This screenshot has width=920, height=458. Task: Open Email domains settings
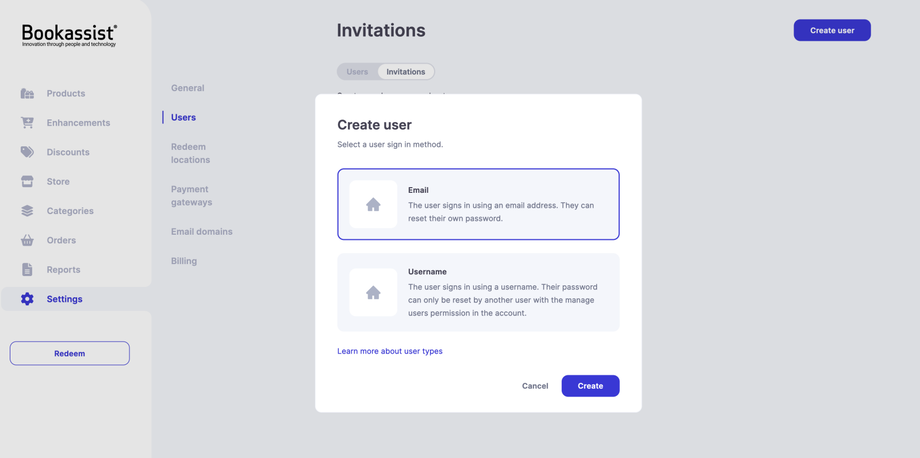coord(201,232)
